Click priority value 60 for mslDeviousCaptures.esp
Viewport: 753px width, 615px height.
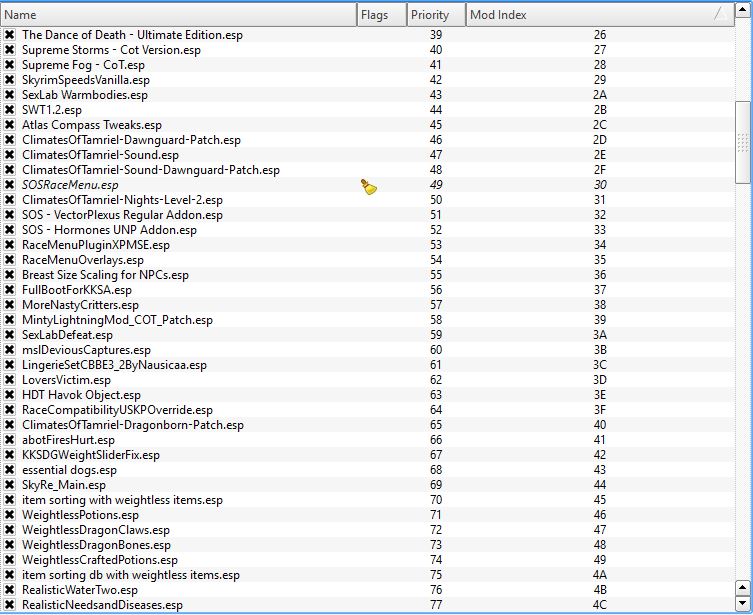(436, 350)
